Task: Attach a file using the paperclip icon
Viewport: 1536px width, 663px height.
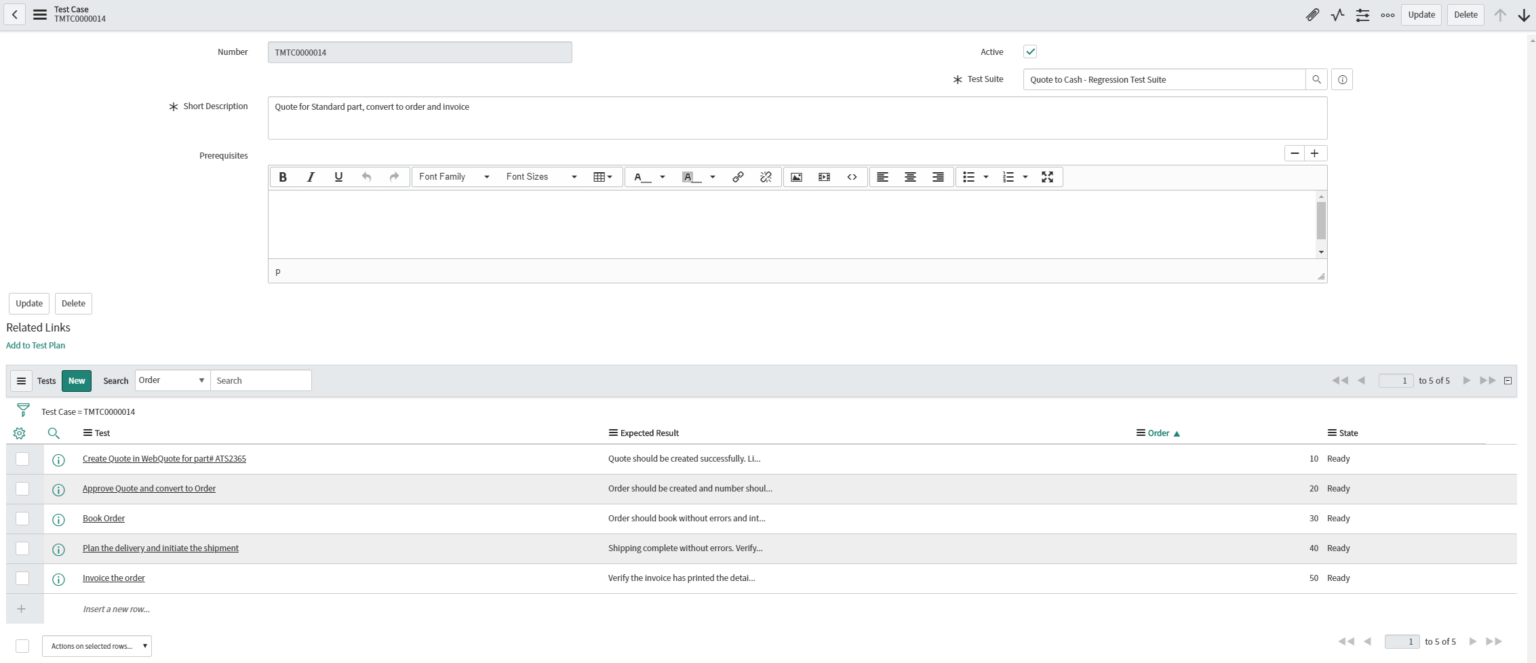Action: [1313, 14]
